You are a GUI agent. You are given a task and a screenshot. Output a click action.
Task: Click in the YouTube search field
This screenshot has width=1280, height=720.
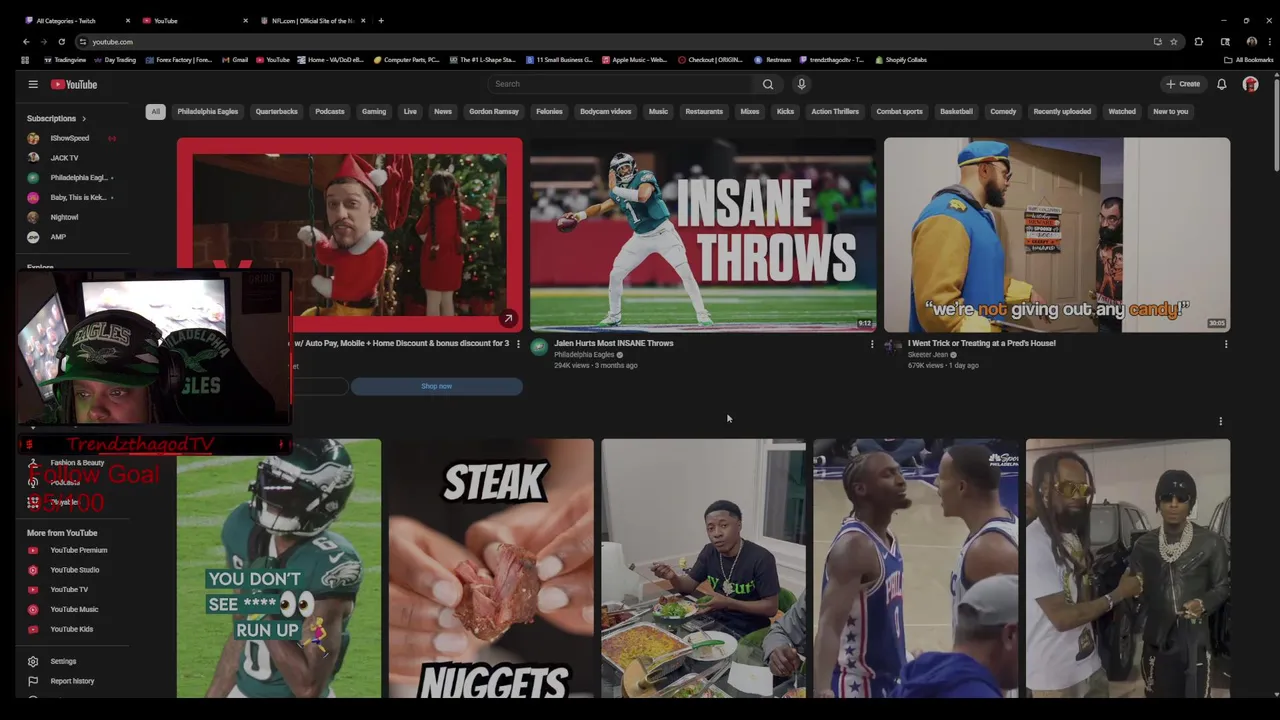point(620,84)
